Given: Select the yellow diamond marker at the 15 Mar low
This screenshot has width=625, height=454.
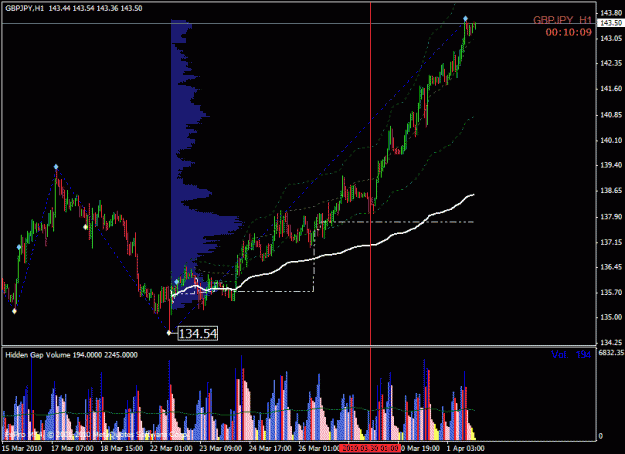Looking at the screenshot, I should (14, 311).
